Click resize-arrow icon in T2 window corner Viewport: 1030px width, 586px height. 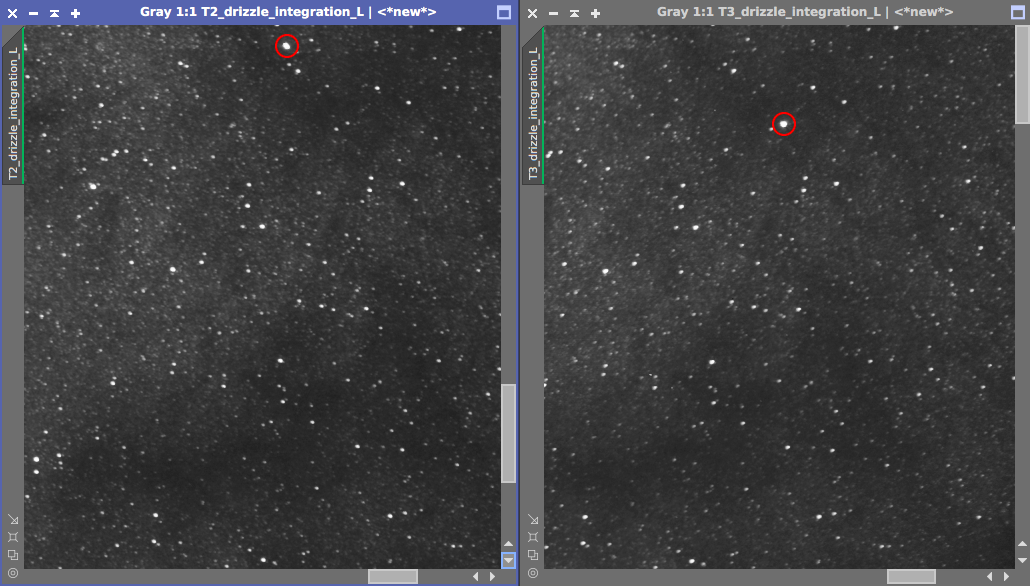[x=12, y=520]
